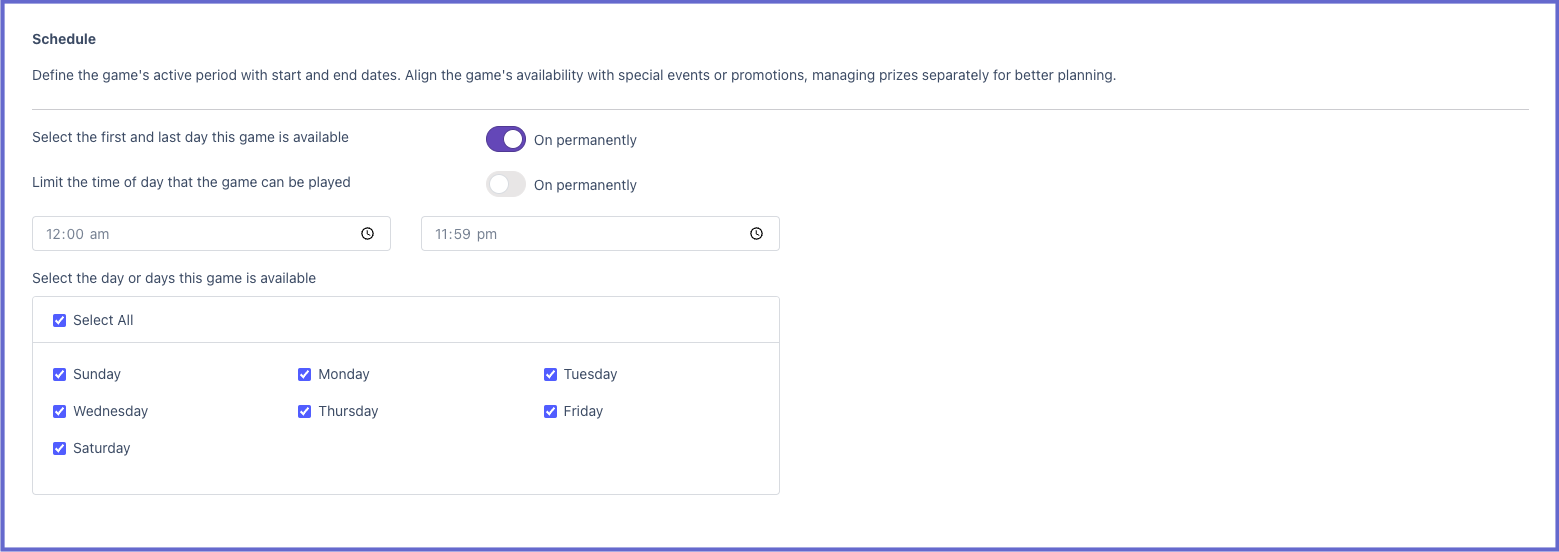Uncheck the Sunday checkbox
Image resolution: width=1559 pixels, height=552 pixels.
point(59,374)
